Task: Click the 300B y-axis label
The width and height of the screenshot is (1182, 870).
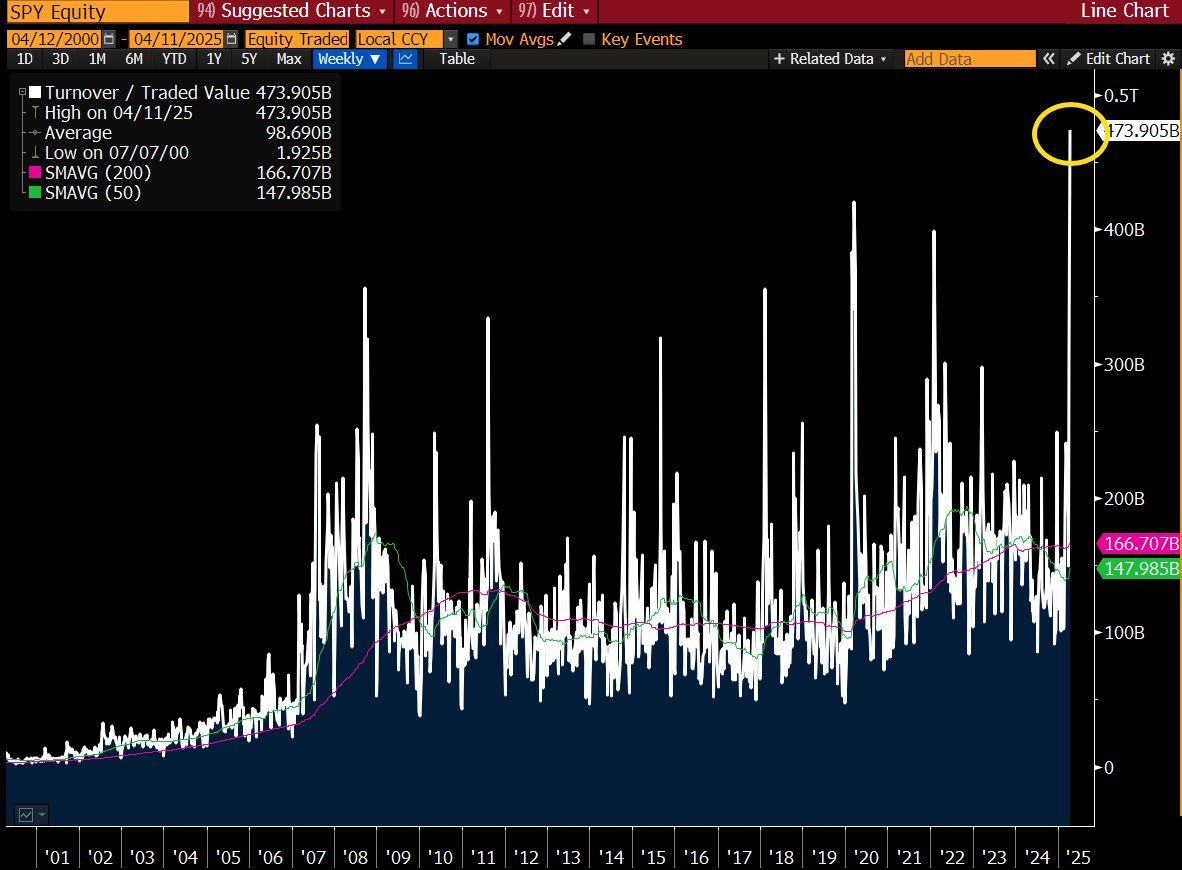Action: (x=1124, y=365)
